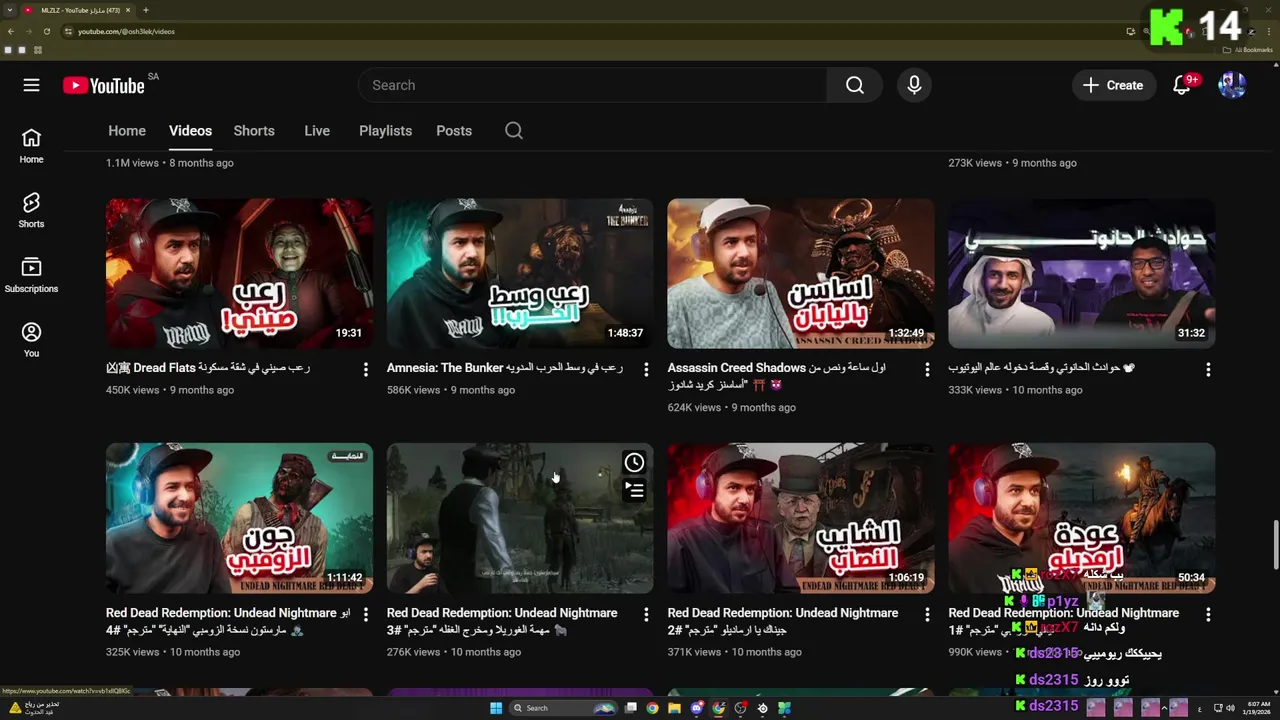Open options menu for Dread Flats video
1280x720 pixels.
click(365, 370)
